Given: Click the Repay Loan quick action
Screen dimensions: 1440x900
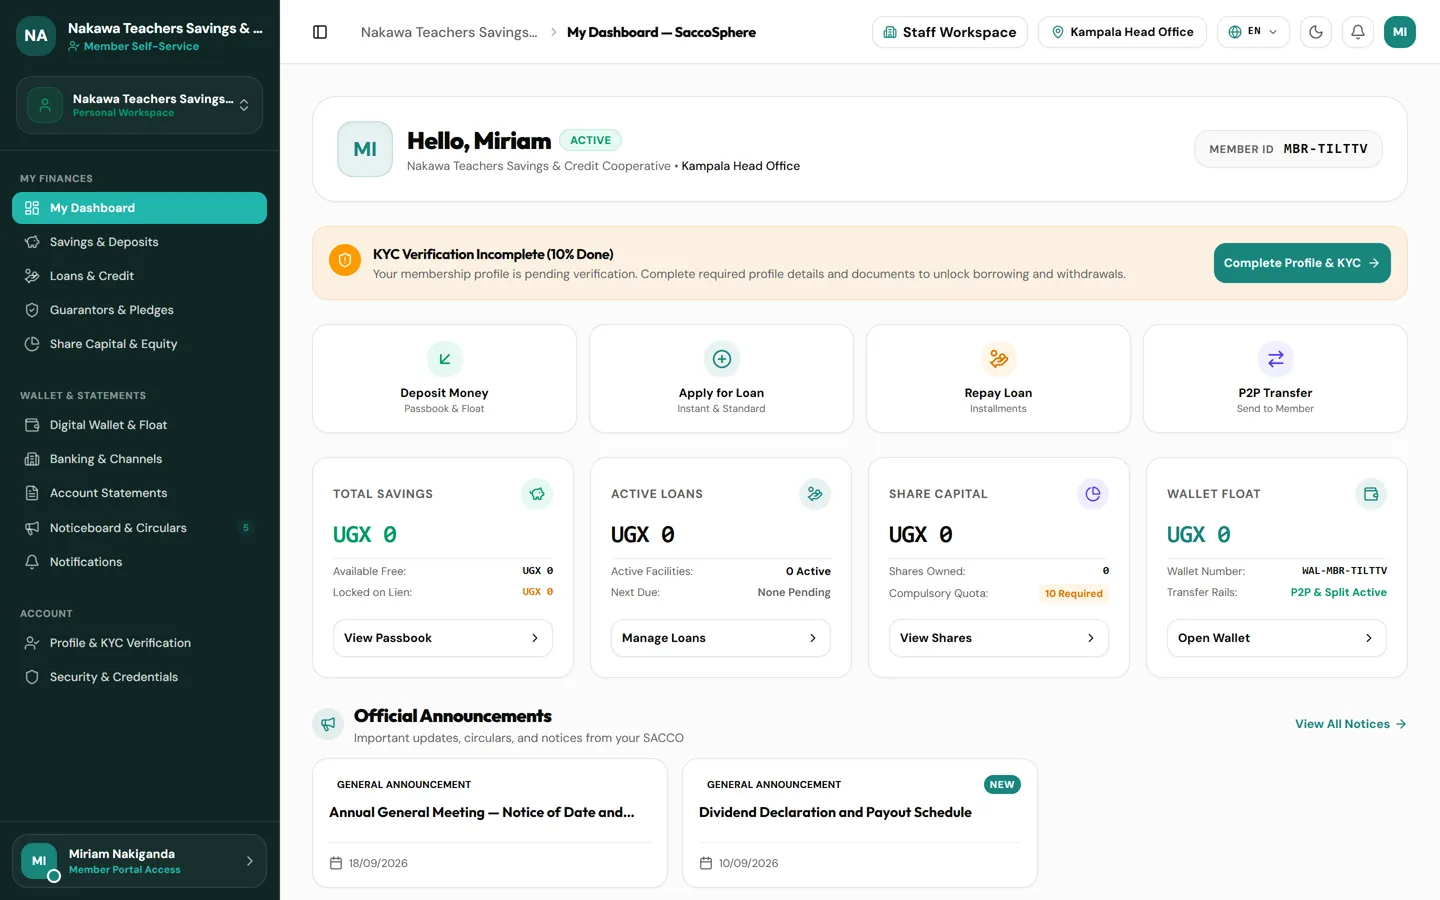Looking at the screenshot, I should coord(998,378).
